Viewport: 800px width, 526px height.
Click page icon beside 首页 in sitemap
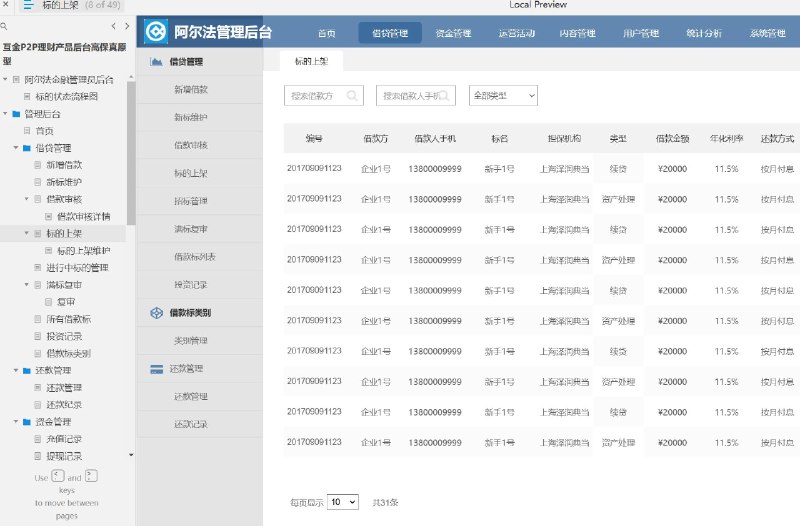point(27,131)
